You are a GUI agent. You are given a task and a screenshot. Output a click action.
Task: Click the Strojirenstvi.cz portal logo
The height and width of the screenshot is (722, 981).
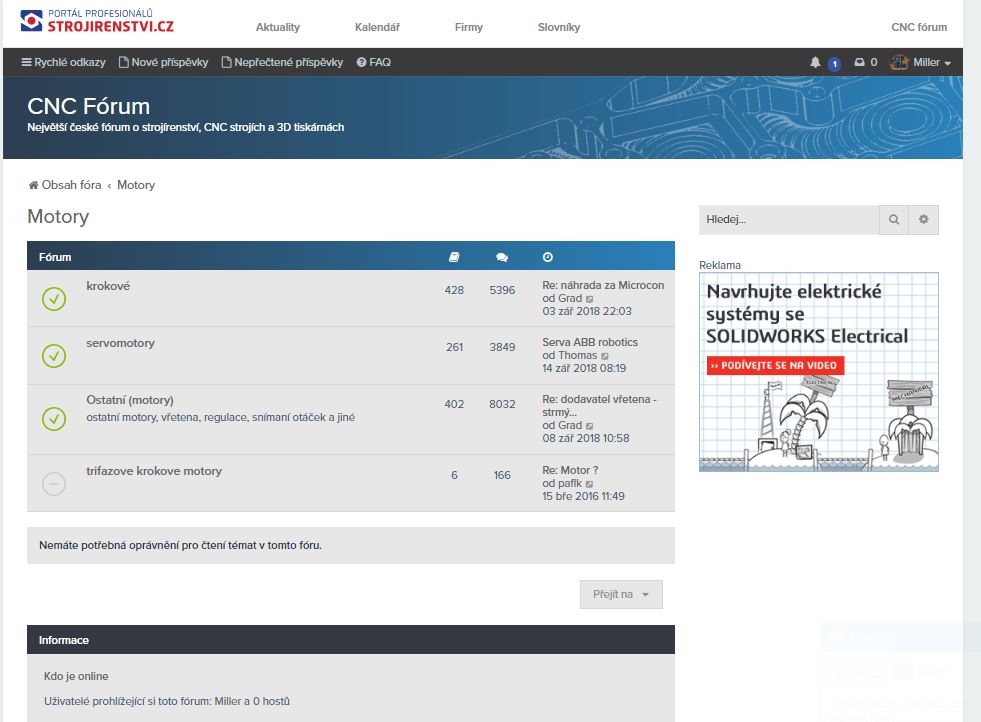click(x=96, y=20)
